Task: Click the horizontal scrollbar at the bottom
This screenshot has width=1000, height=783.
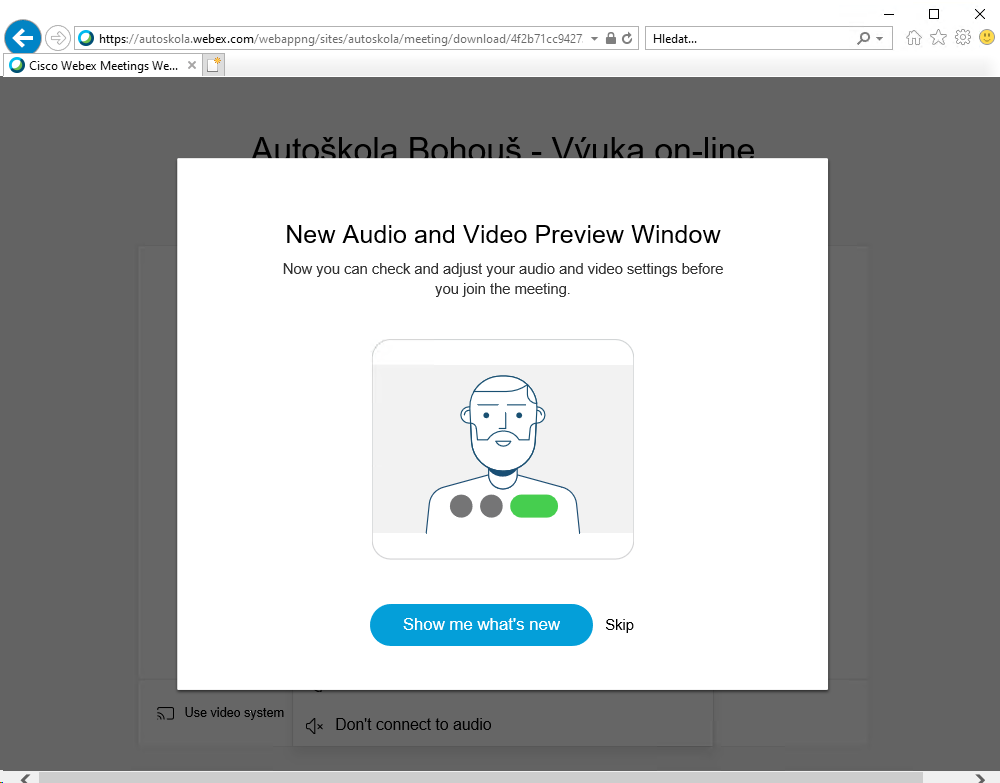Action: pos(481,777)
